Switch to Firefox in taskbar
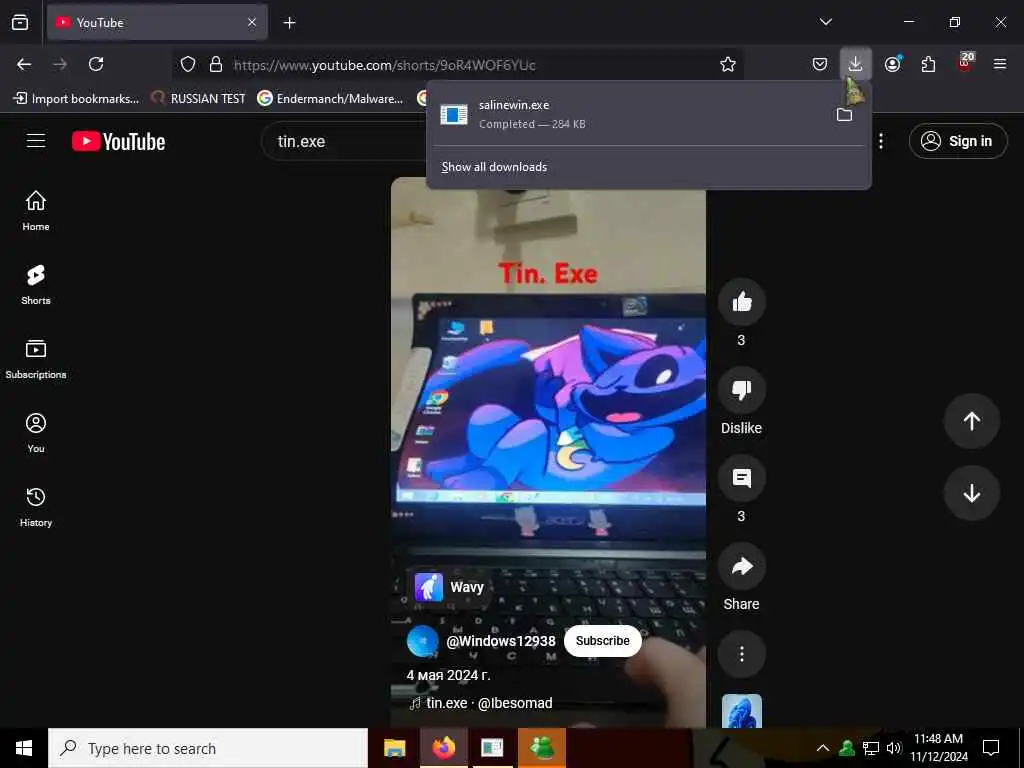Image resolution: width=1024 pixels, height=768 pixels. point(443,748)
